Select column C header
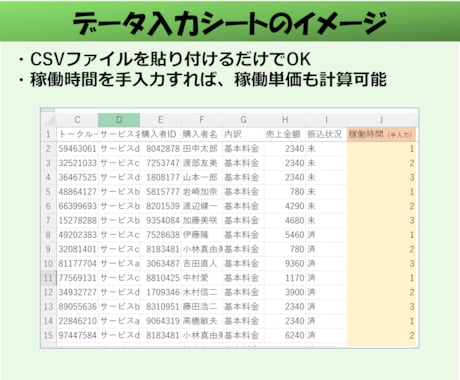This screenshot has width=460, height=380. coord(77,120)
